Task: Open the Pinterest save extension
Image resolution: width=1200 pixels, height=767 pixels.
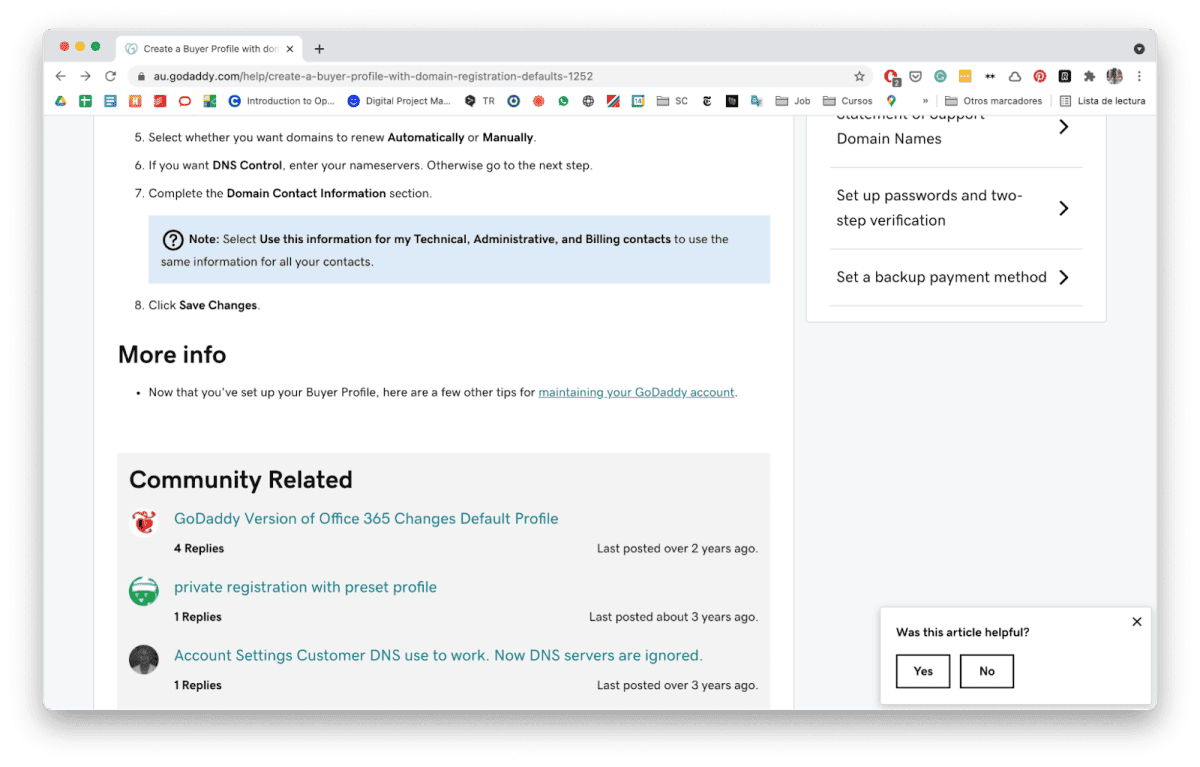Action: pyautogui.click(x=1040, y=76)
